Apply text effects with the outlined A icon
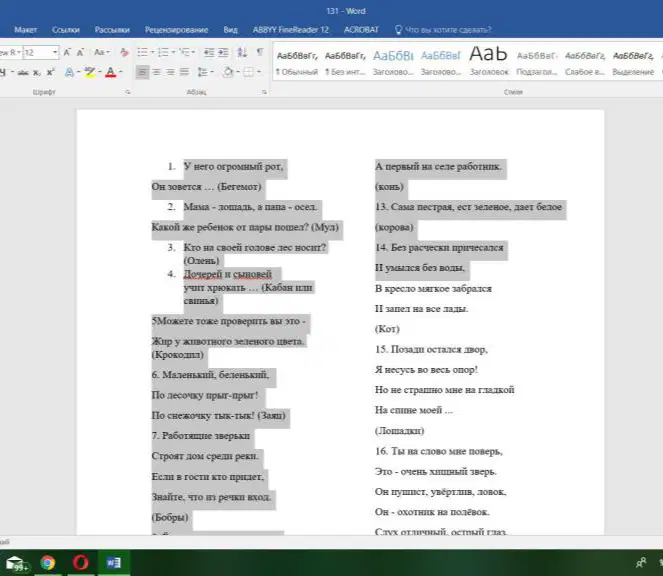Viewport: 663px width, 576px height. tap(69, 72)
